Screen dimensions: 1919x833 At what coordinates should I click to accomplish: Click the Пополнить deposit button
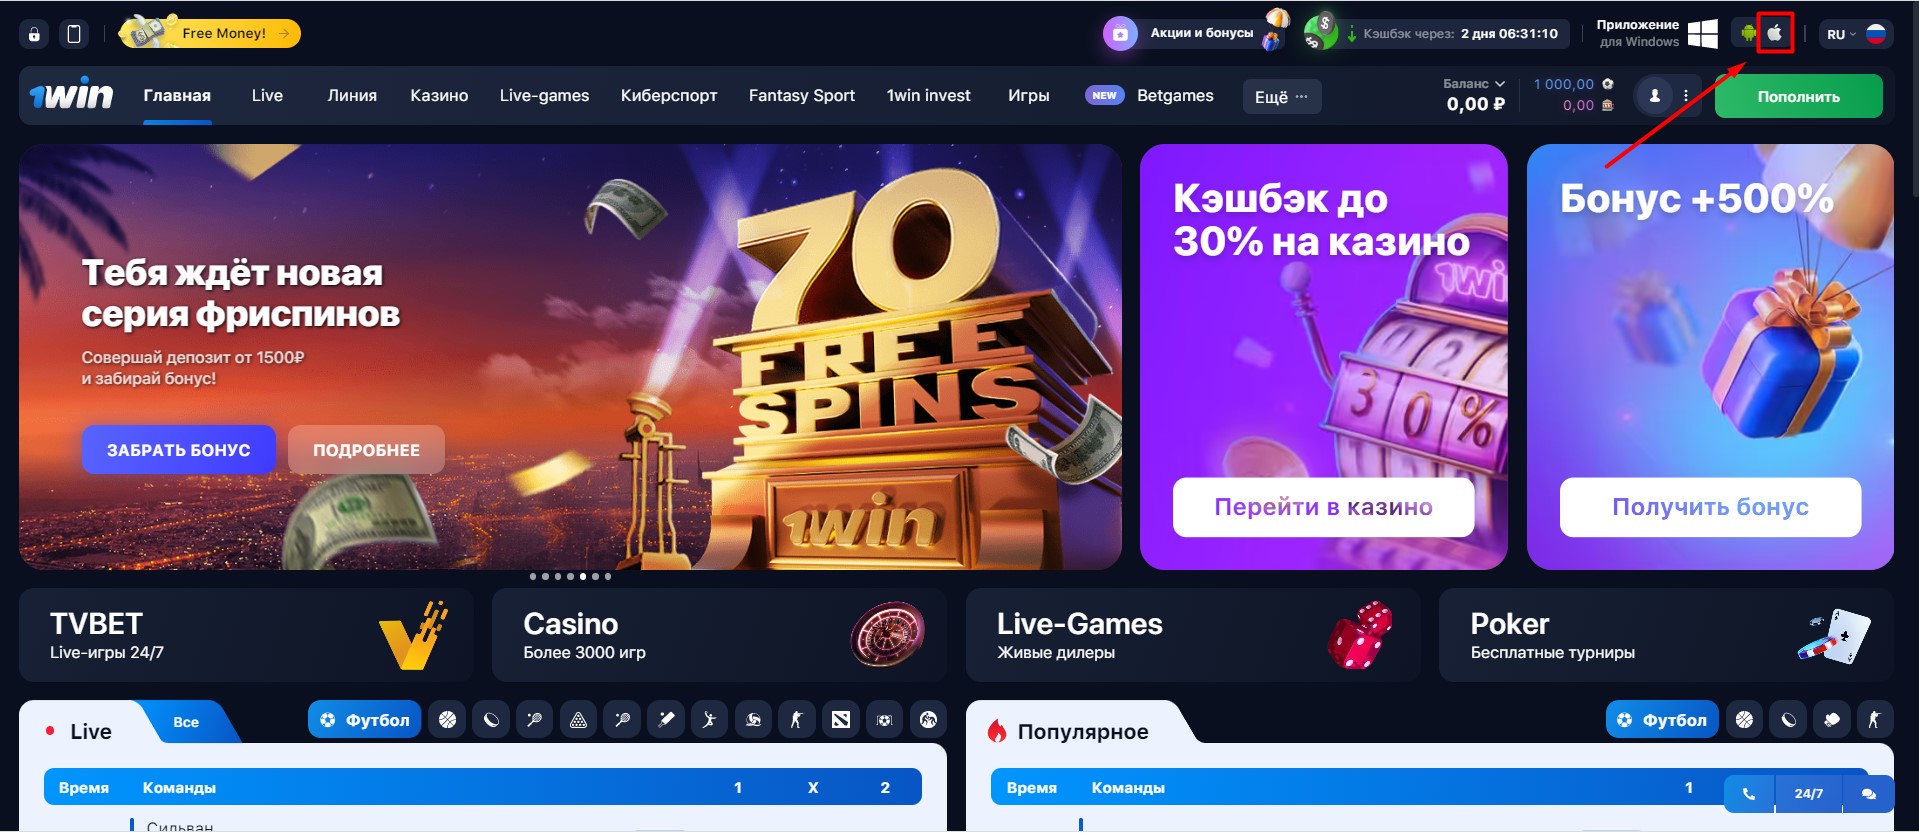click(x=1798, y=97)
